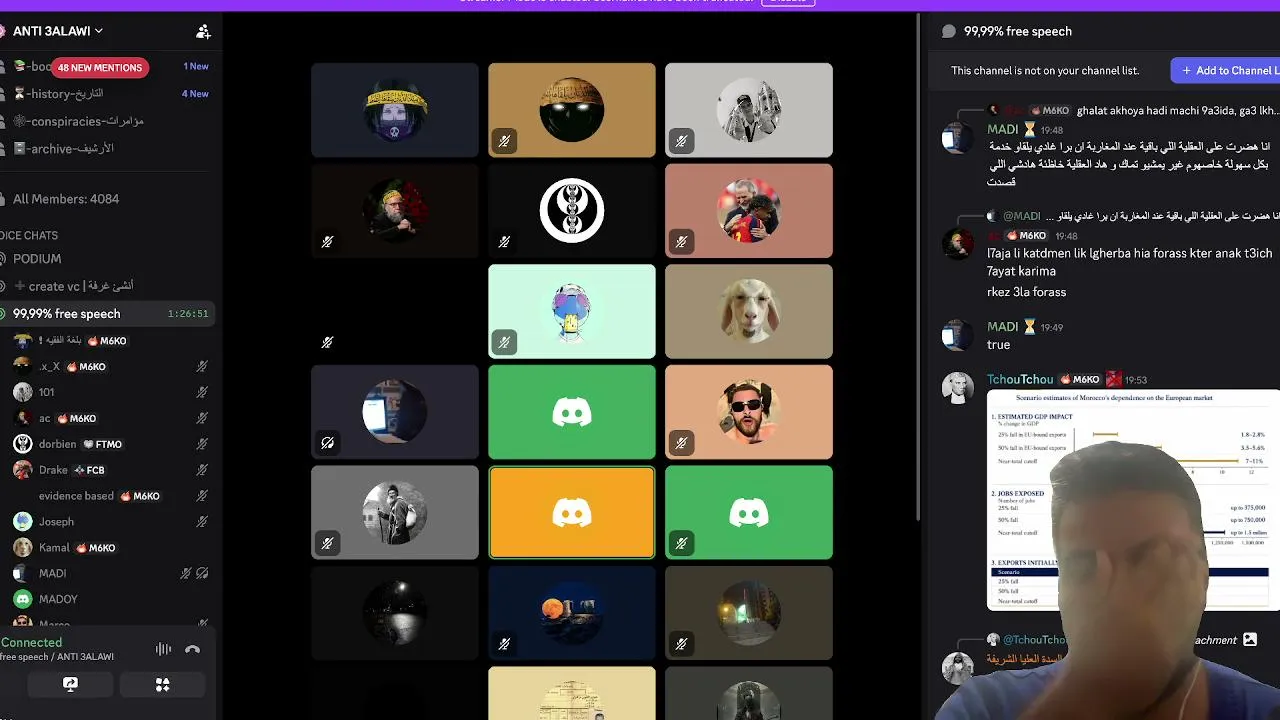Open the activities launcher button
The width and height of the screenshot is (1280, 720).
click(162, 685)
